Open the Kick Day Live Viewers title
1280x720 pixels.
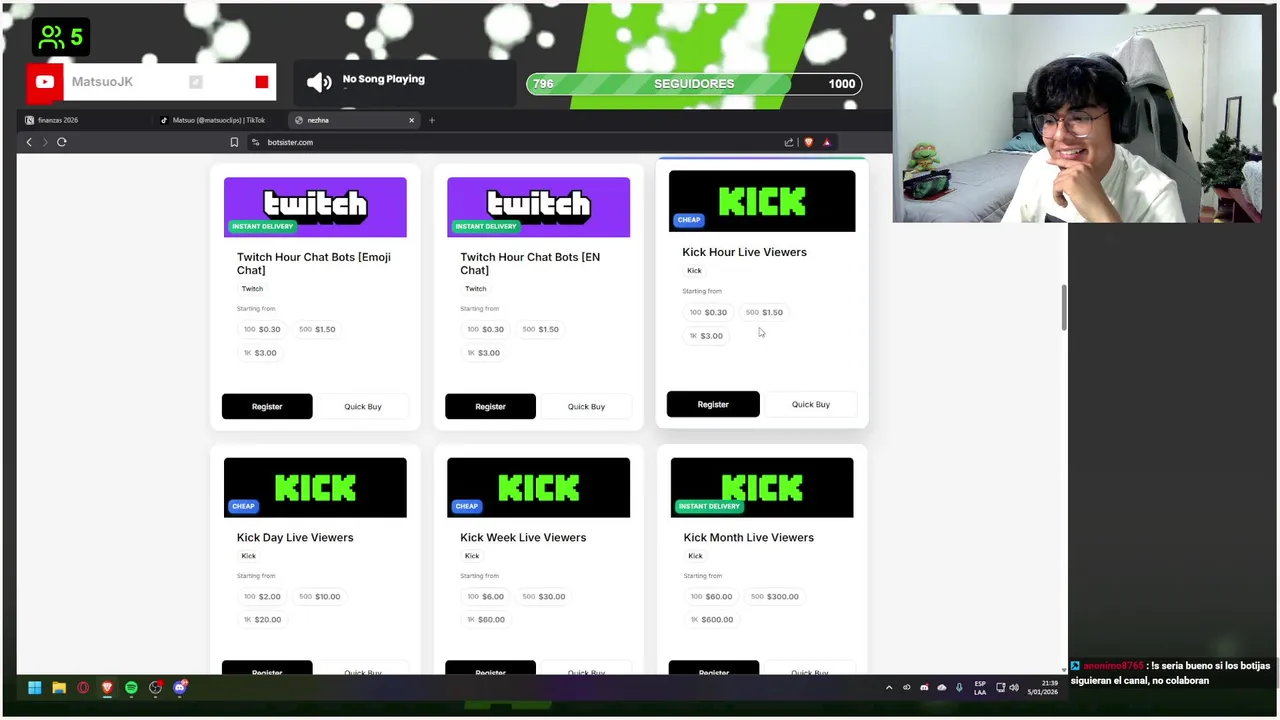(x=295, y=537)
